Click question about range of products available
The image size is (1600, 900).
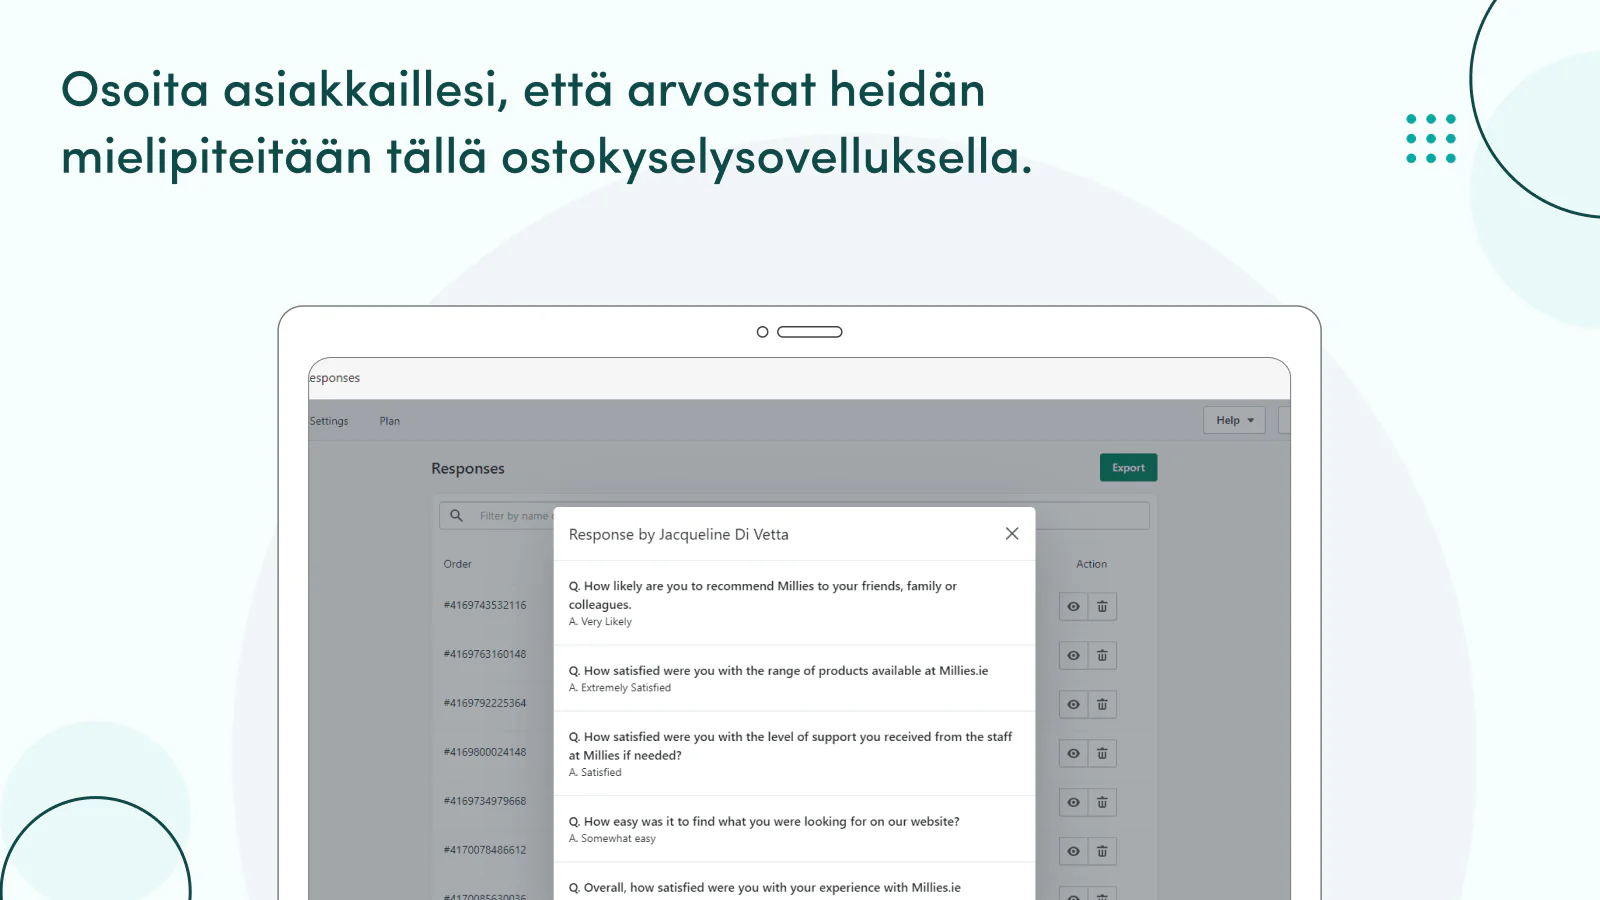(779, 671)
